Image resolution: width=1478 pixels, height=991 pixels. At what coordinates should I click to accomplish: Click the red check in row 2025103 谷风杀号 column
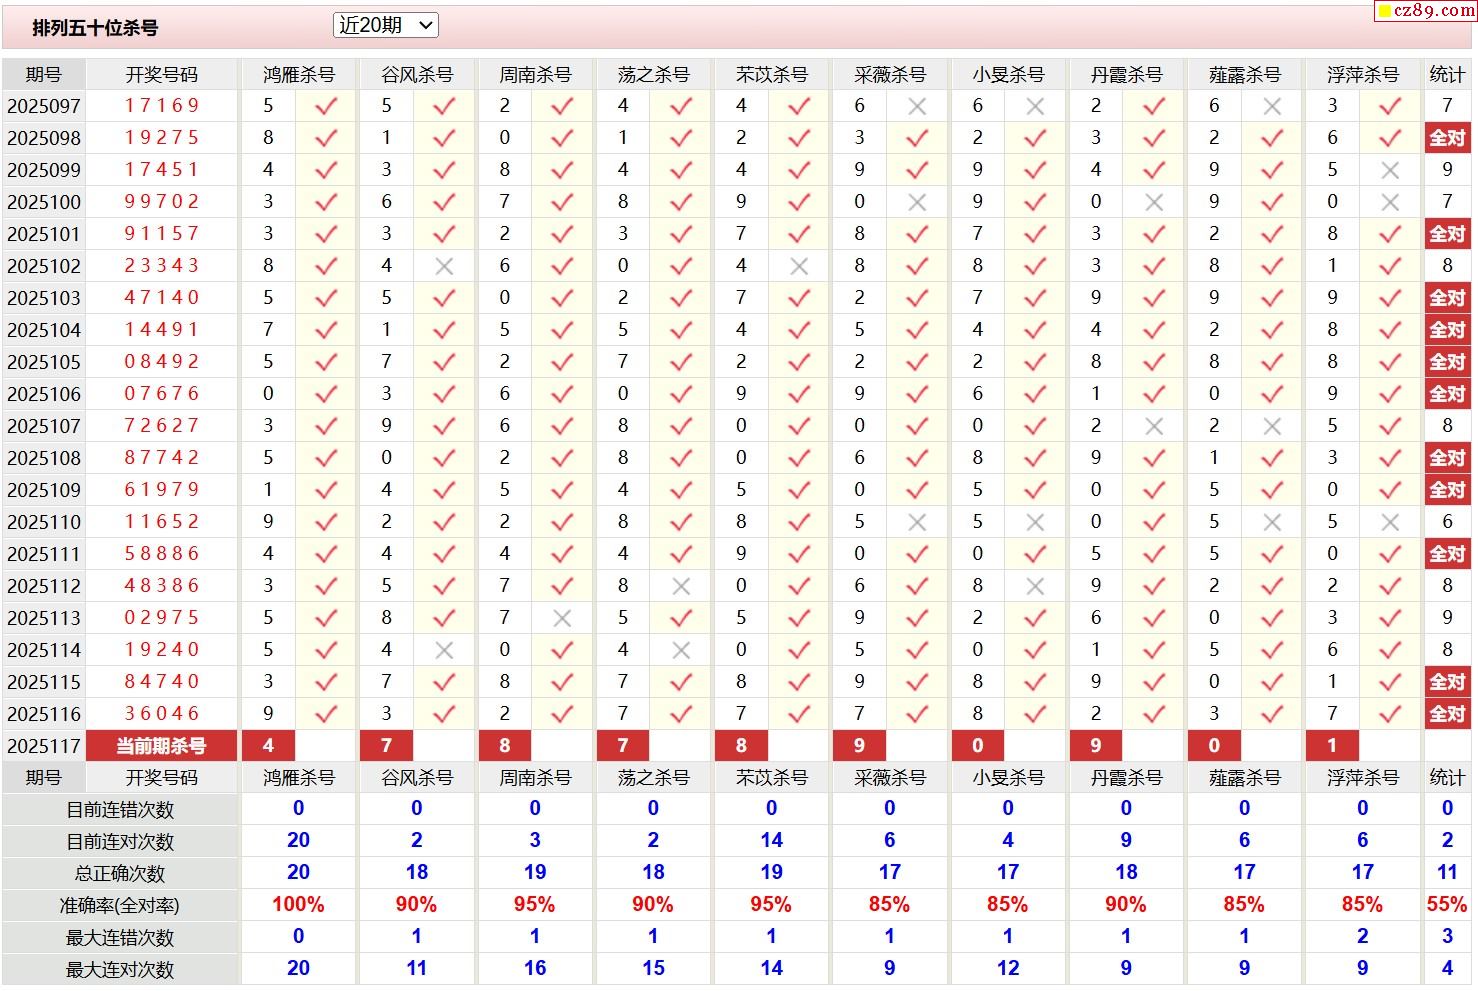point(444,298)
